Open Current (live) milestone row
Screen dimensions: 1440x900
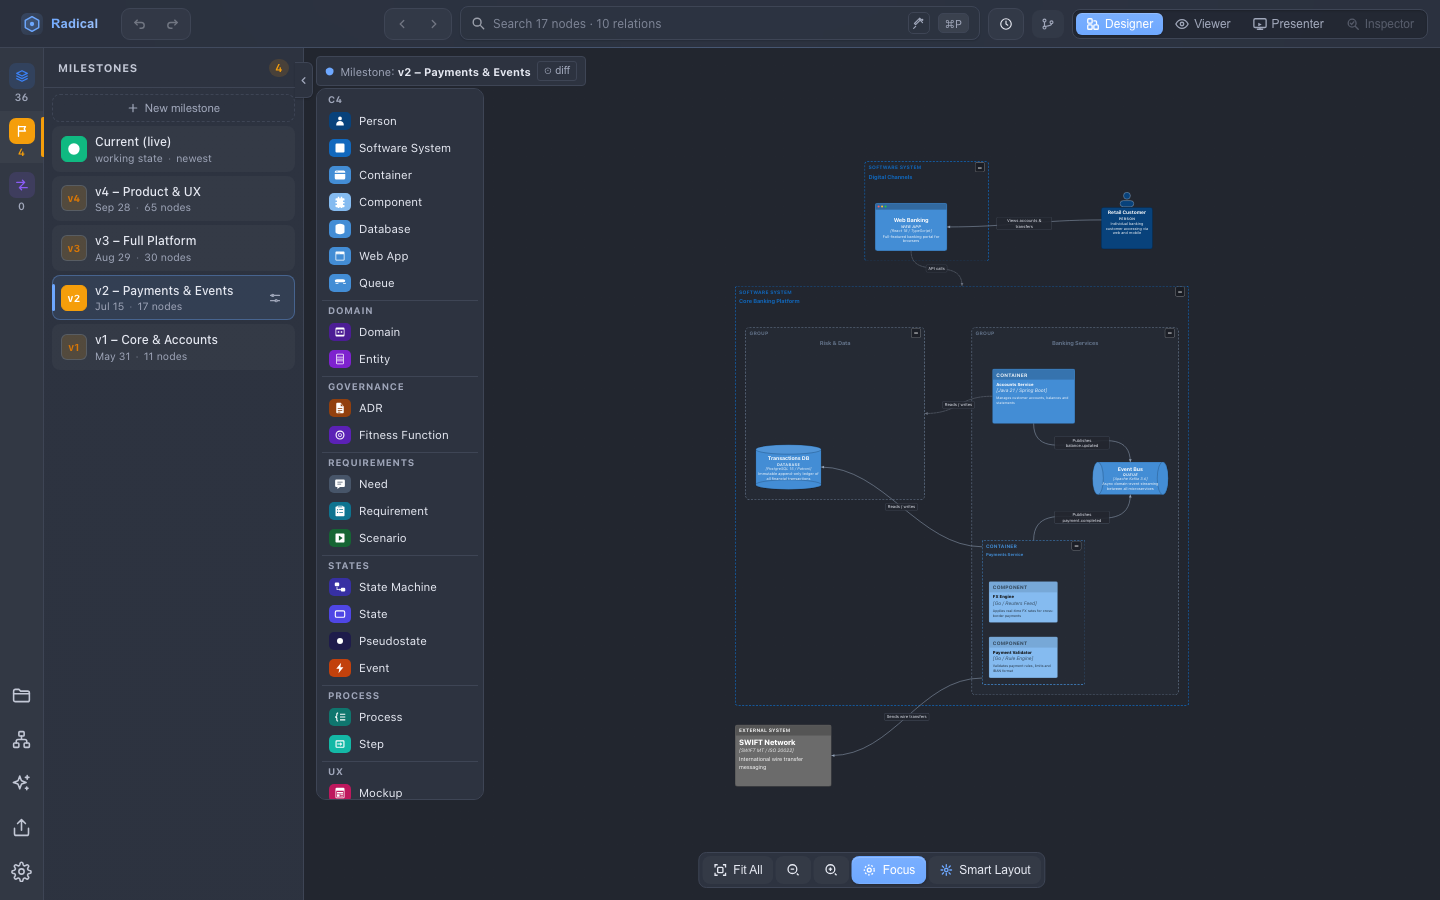tap(173, 149)
